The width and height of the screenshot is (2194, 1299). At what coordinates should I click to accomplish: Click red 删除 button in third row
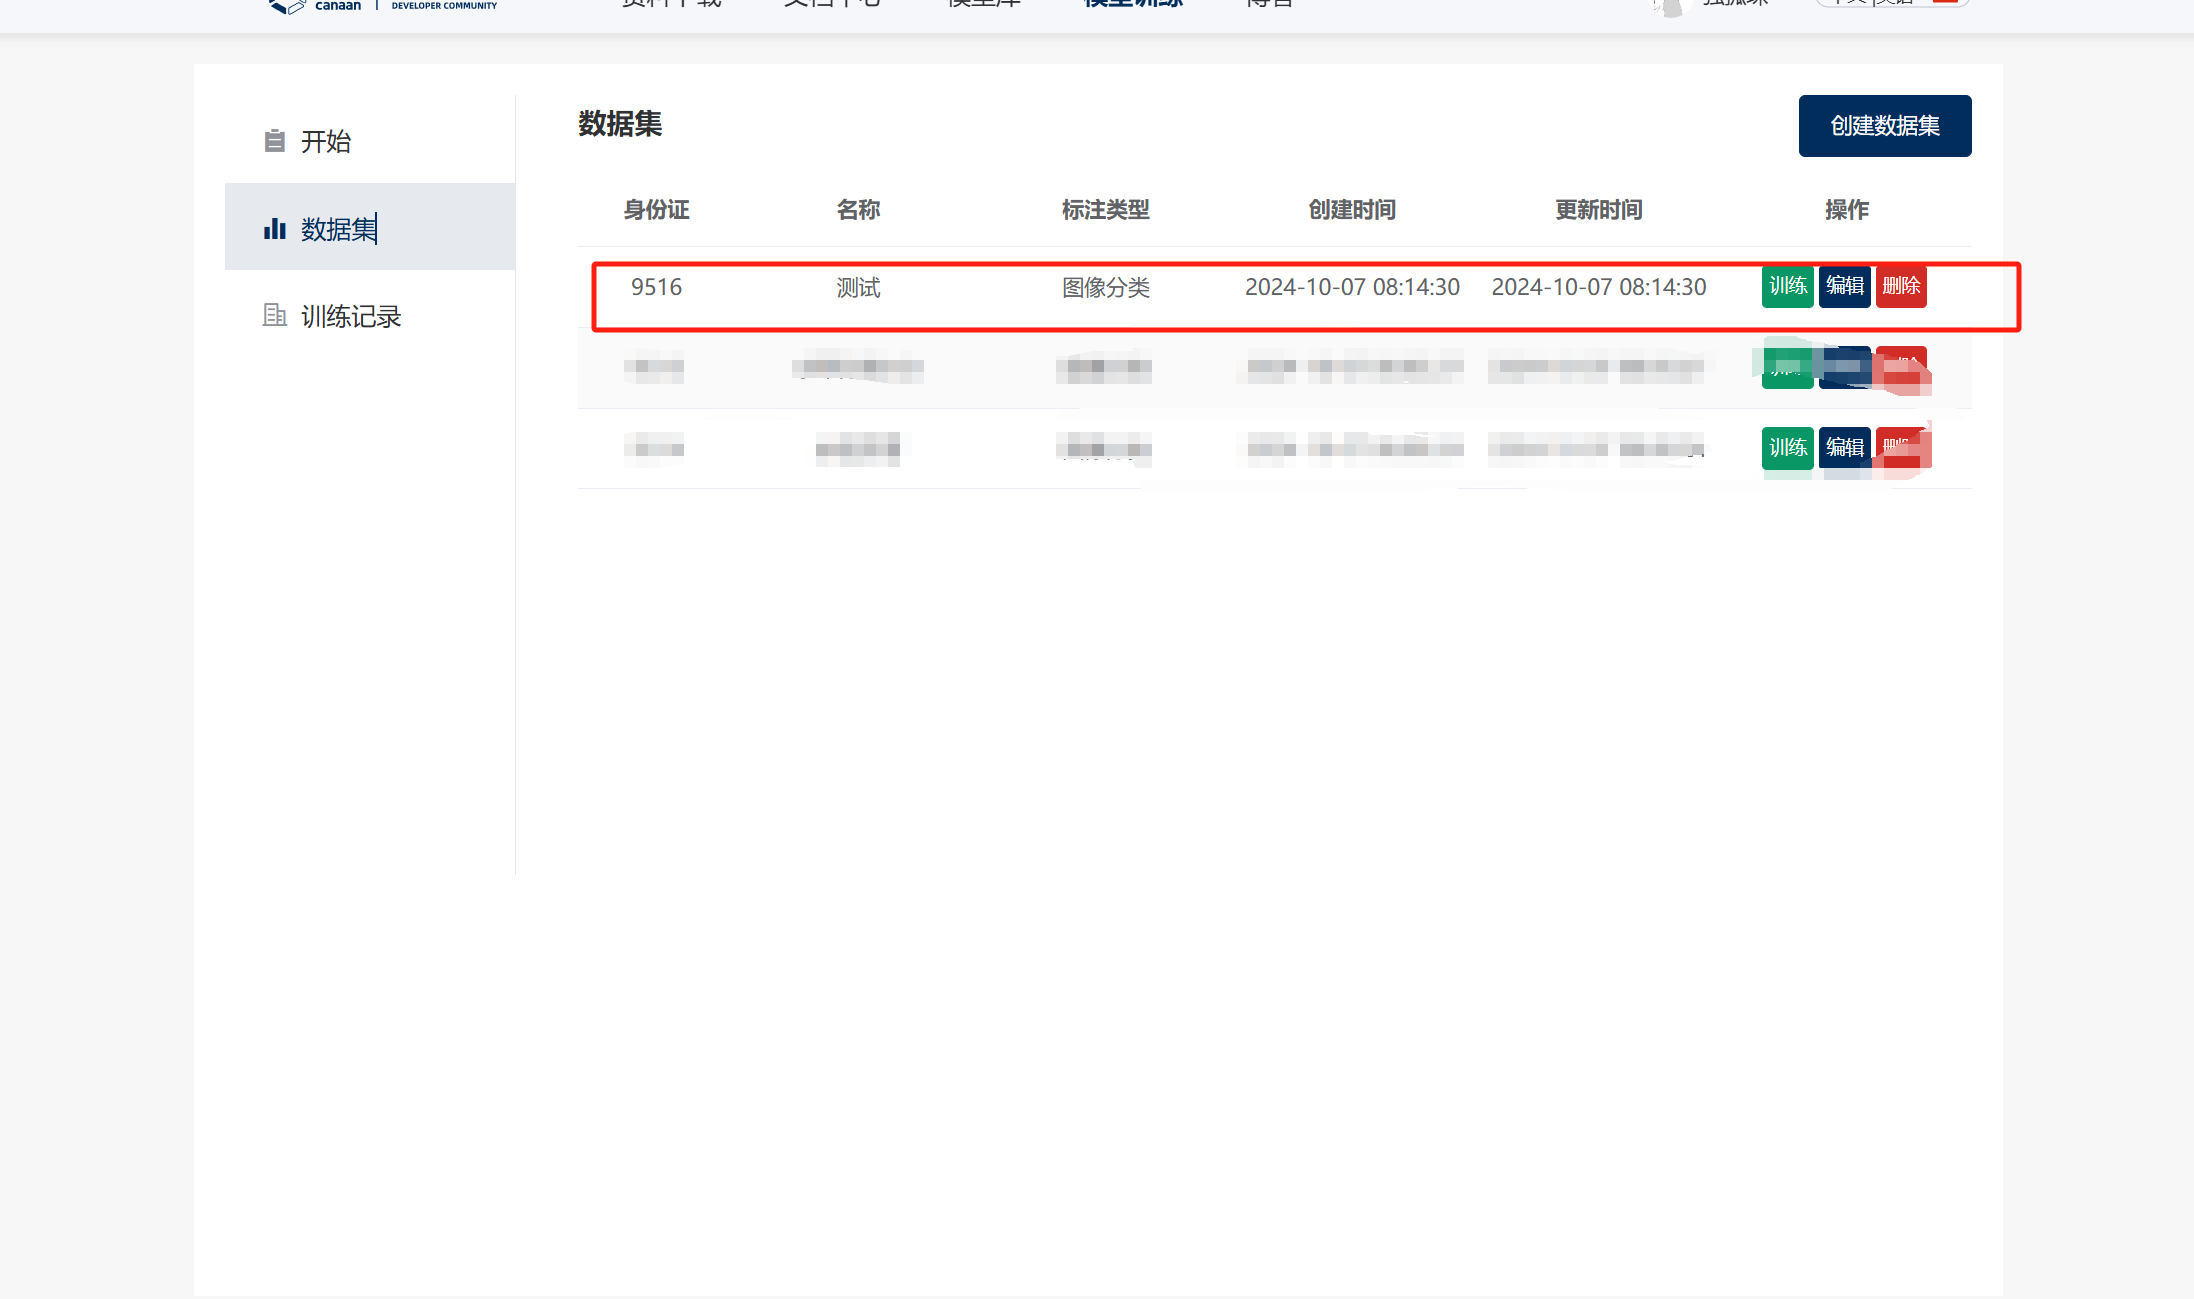pos(1902,447)
